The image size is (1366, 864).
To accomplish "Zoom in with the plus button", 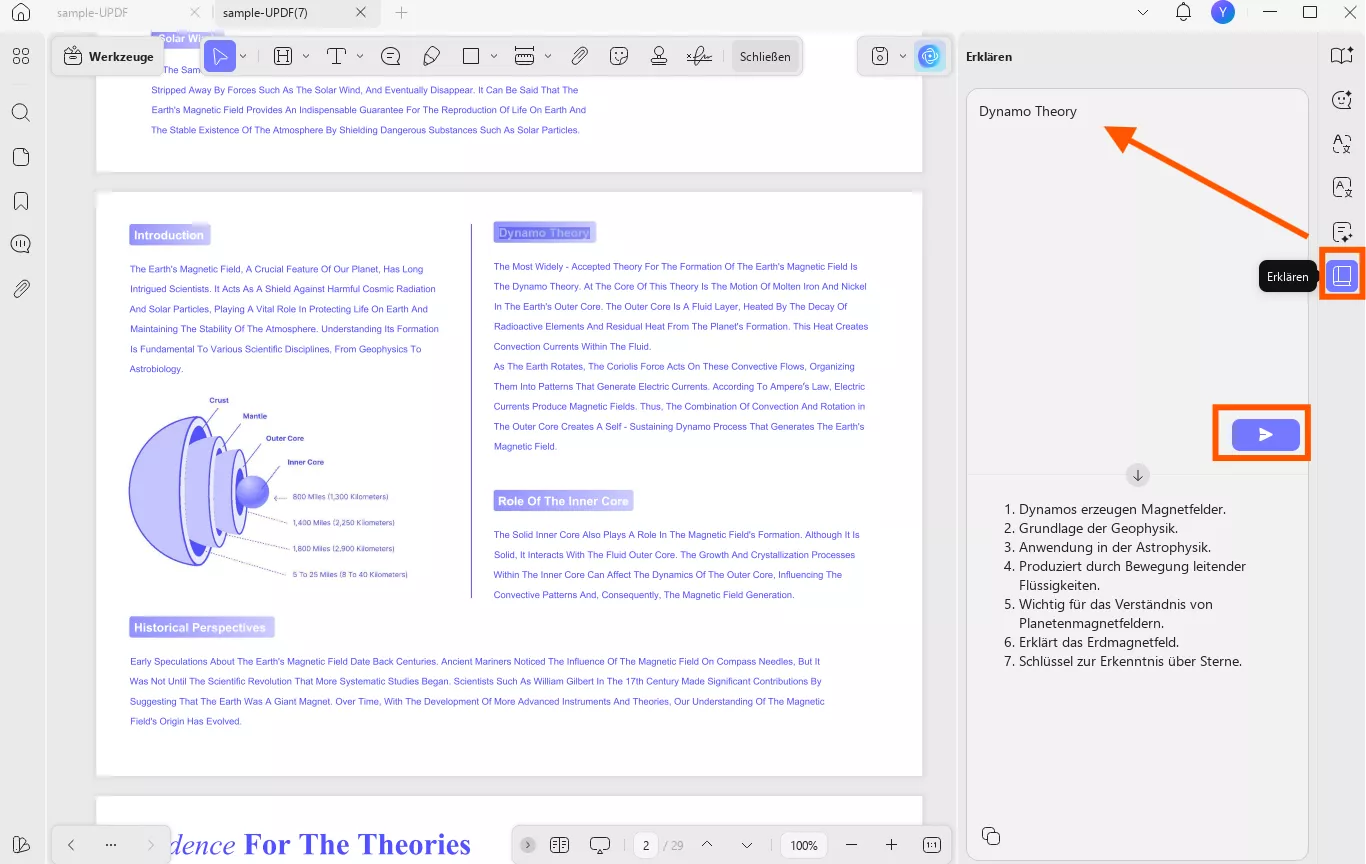I will (x=891, y=845).
